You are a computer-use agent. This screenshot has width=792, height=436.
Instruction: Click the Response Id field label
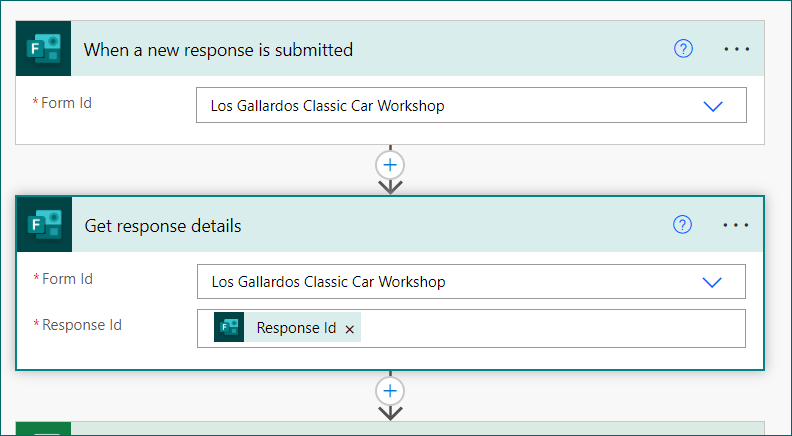82,325
